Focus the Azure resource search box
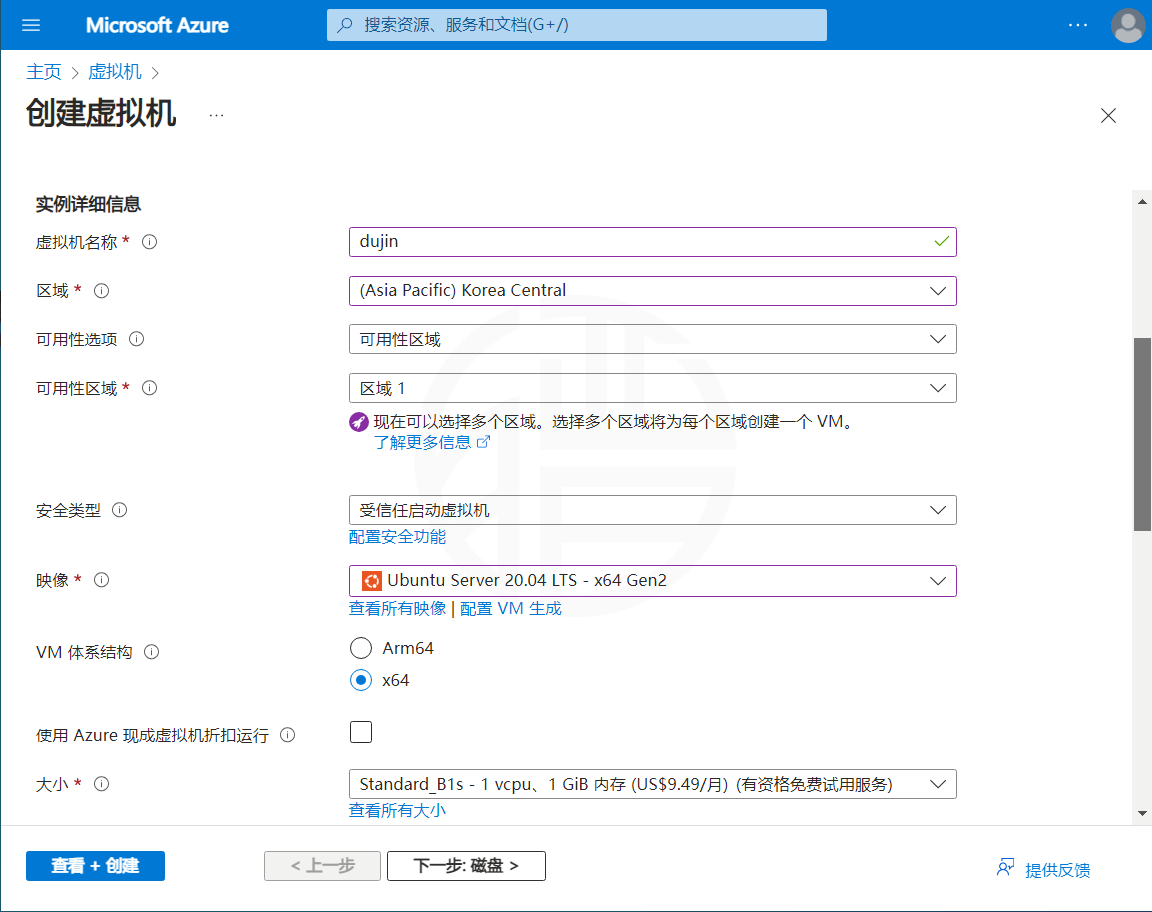 577,25
